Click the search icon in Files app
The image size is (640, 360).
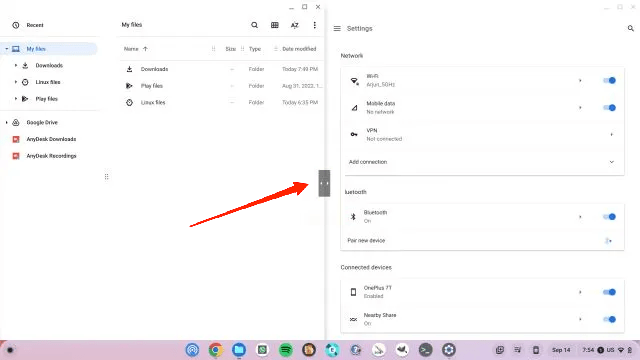tap(254, 25)
